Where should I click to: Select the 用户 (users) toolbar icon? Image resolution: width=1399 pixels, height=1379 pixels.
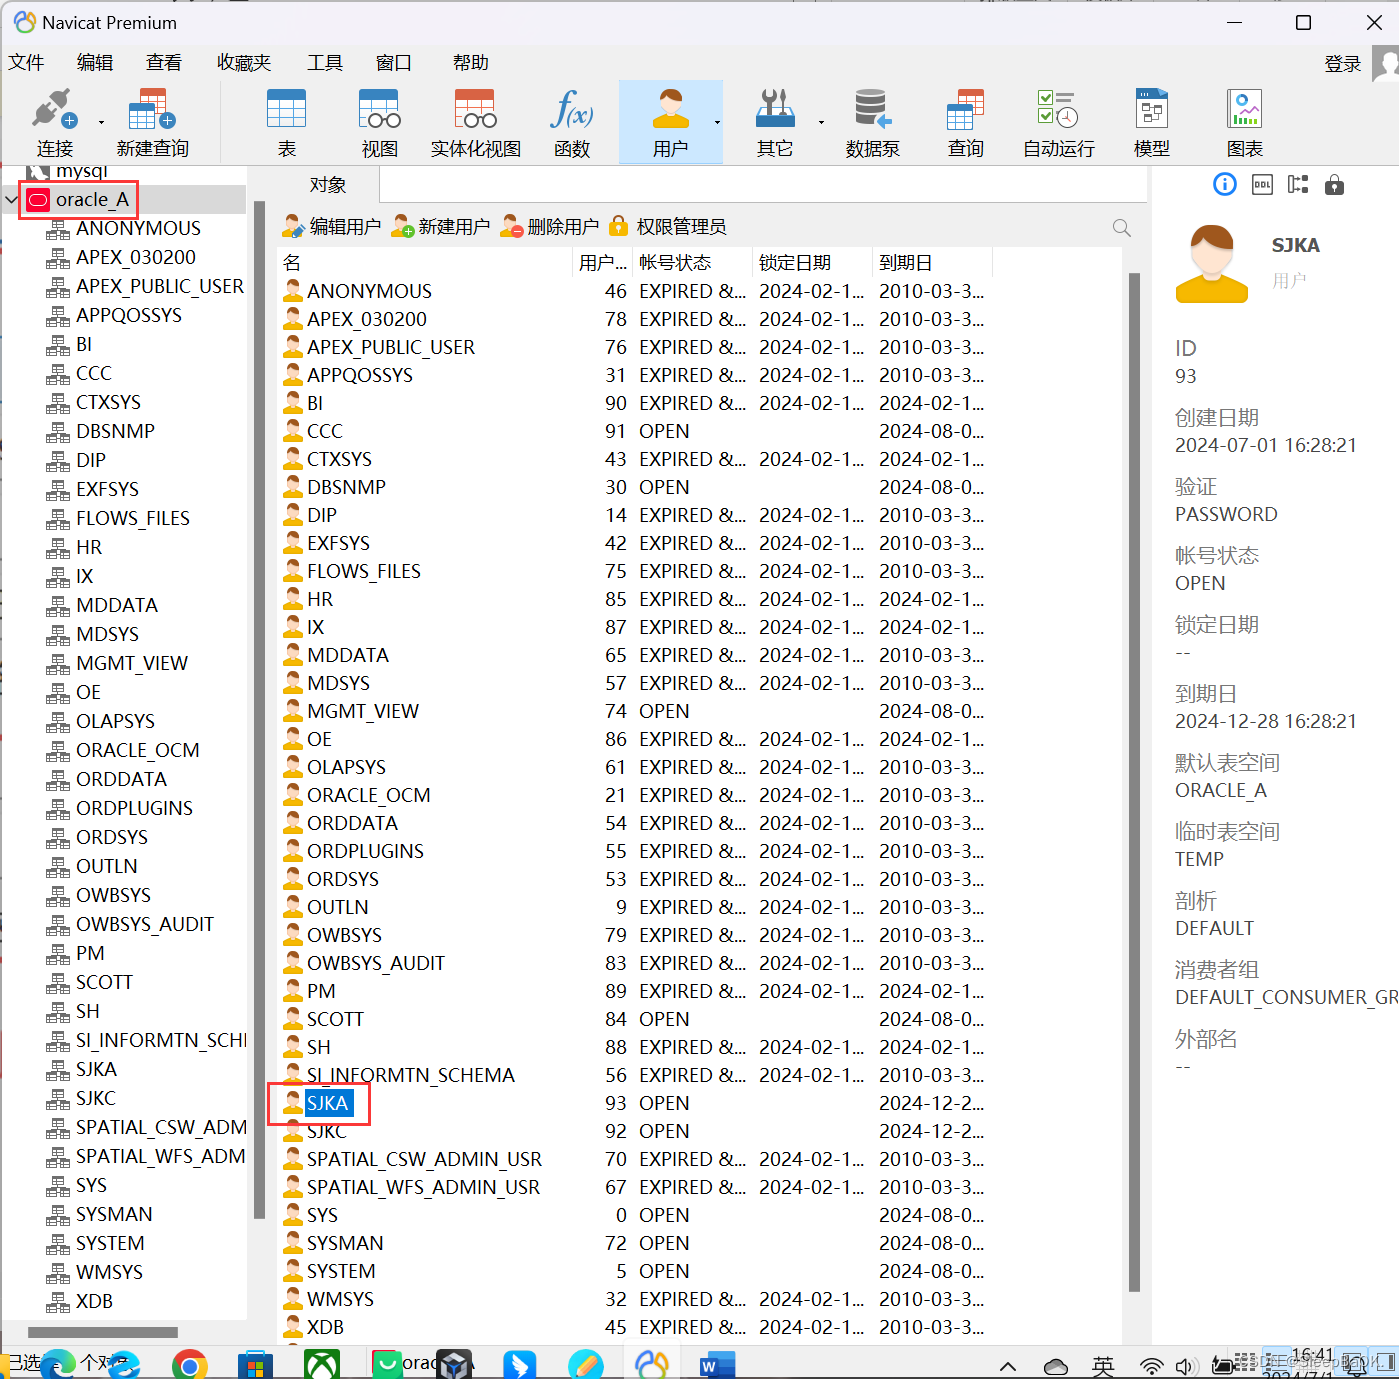[670, 120]
